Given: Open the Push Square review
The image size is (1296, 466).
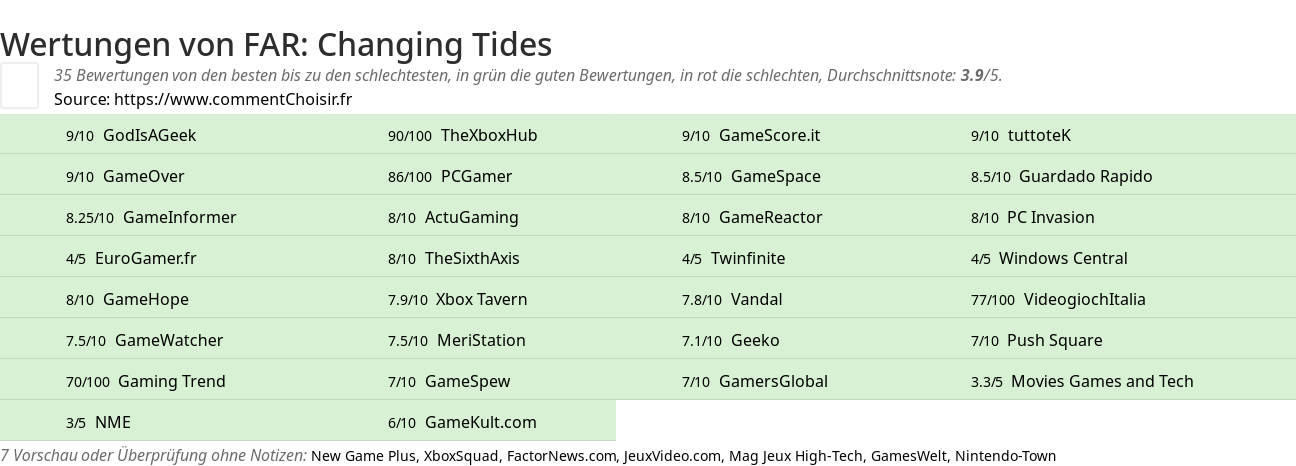Looking at the screenshot, I should (x=1054, y=340).
